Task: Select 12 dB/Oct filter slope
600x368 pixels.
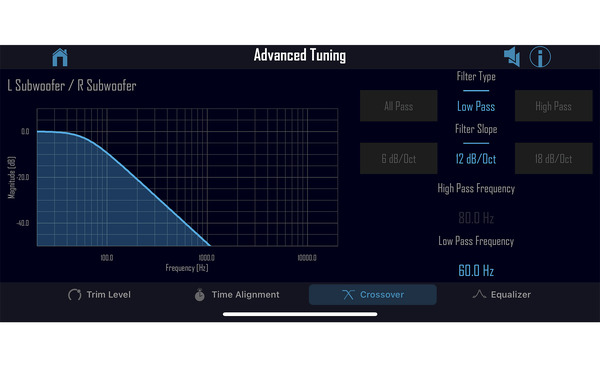Action: click(x=476, y=159)
